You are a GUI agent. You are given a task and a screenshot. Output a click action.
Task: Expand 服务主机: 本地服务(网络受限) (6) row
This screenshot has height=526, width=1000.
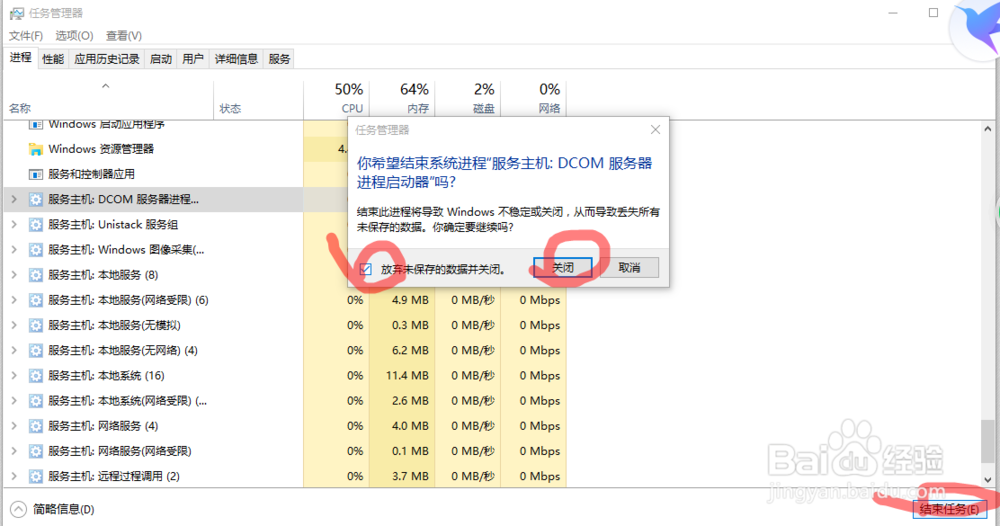coord(14,300)
